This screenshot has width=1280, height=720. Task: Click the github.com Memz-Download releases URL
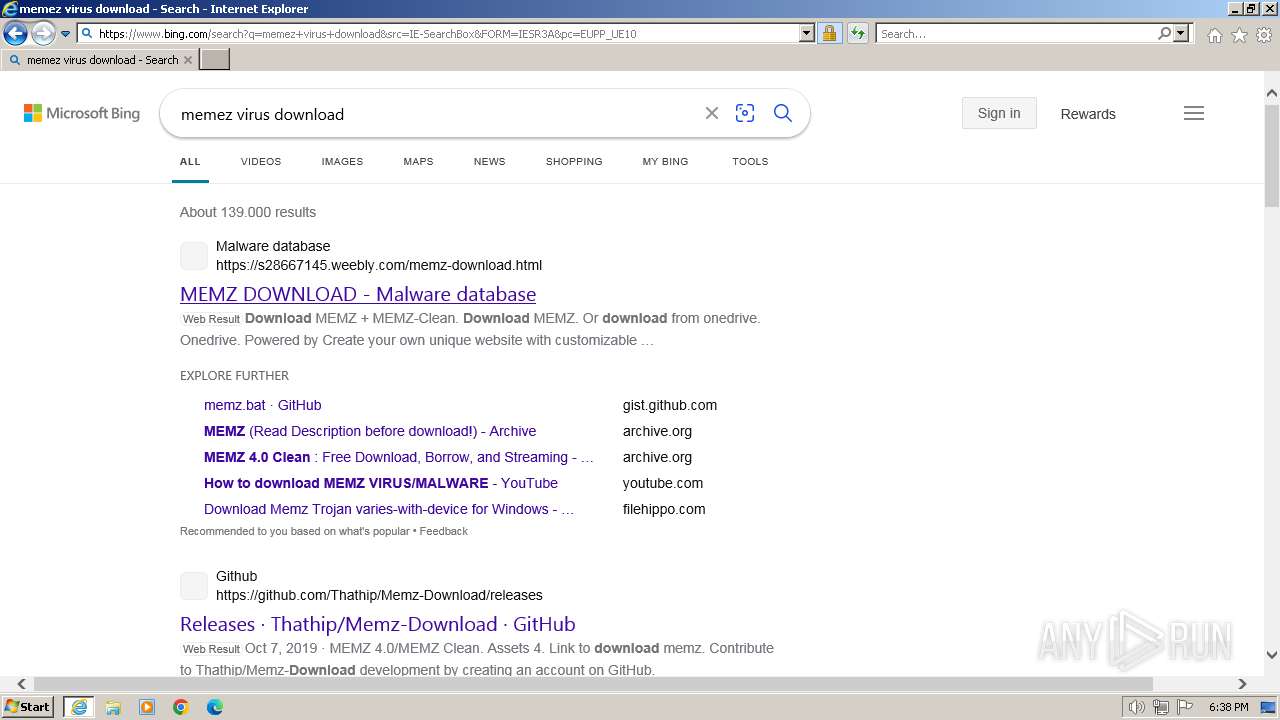point(379,595)
